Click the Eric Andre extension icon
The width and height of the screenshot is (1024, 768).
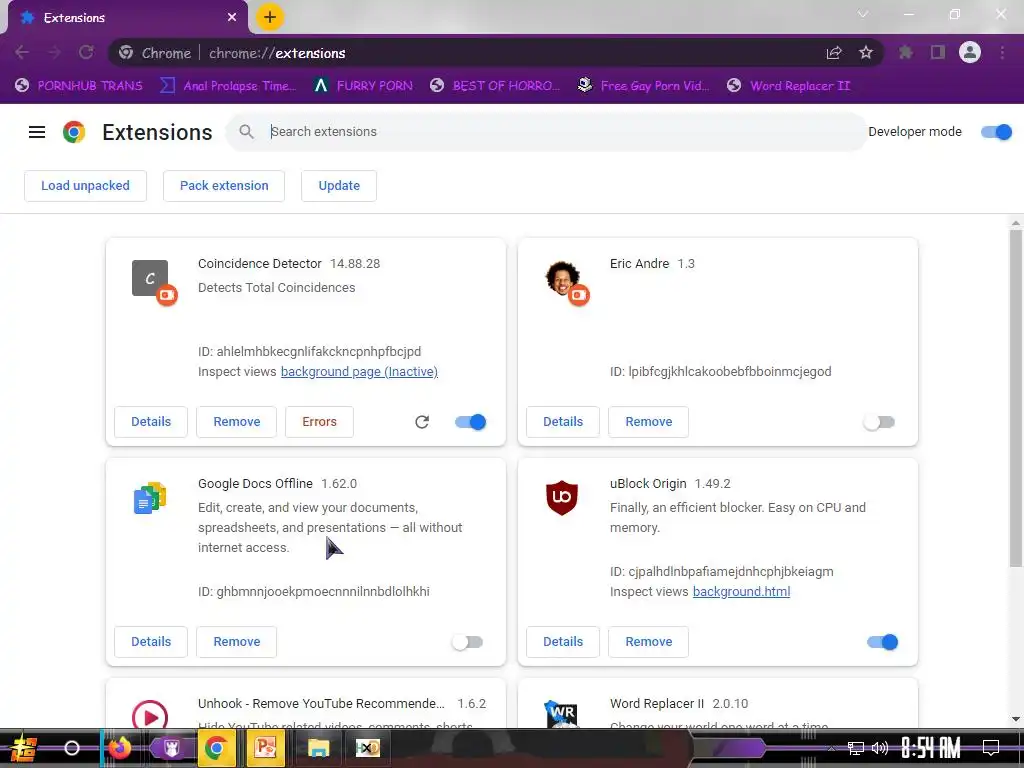click(x=563, y=280)
